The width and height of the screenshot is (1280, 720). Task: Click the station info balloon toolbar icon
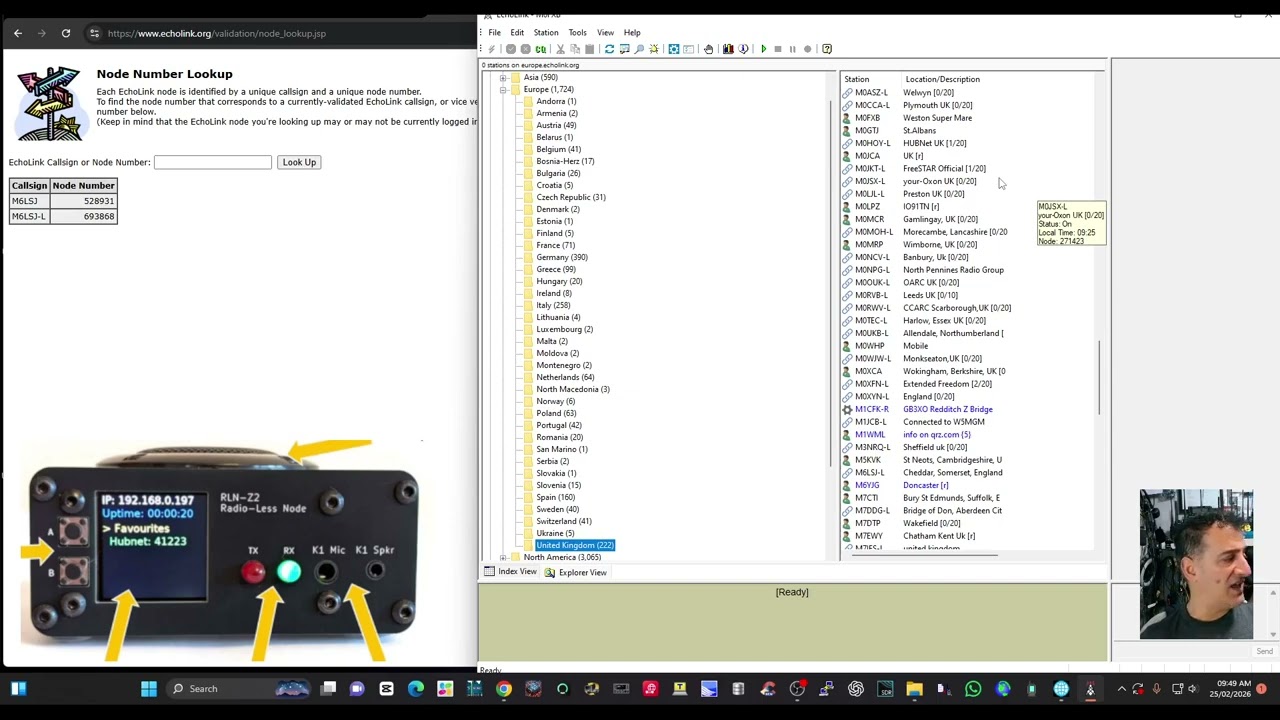click(x=743, y=49)
